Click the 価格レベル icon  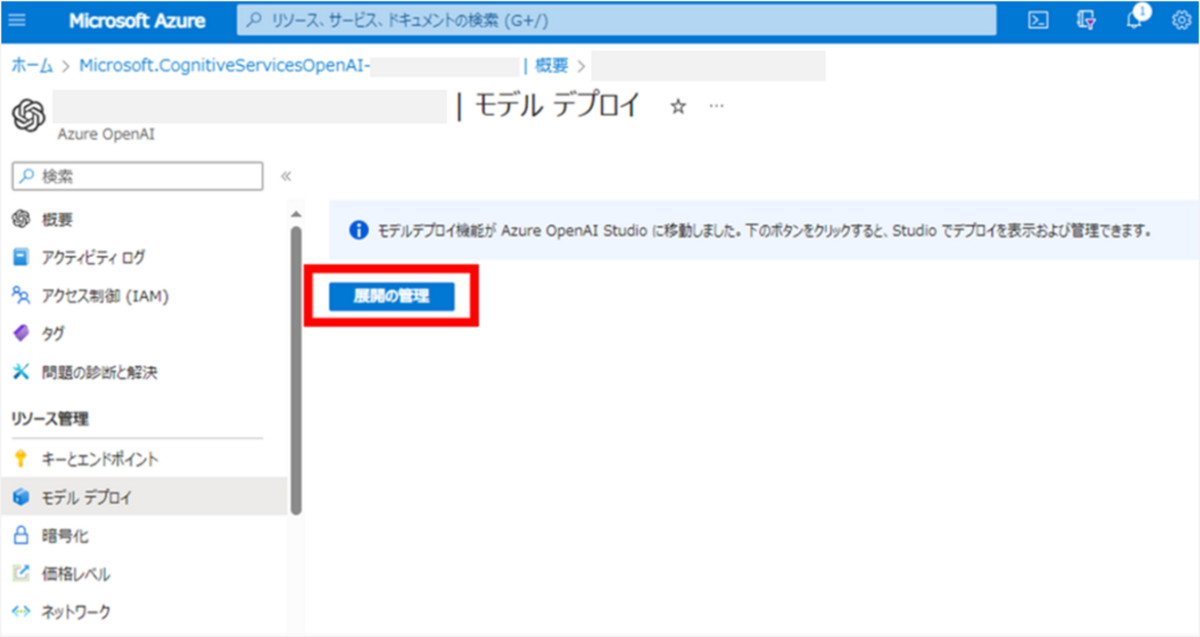point(21,574)
